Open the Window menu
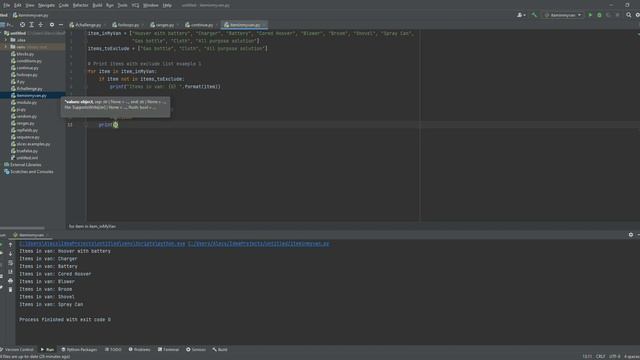Screen dimensions: 640x360 click(x=151, y=5)
